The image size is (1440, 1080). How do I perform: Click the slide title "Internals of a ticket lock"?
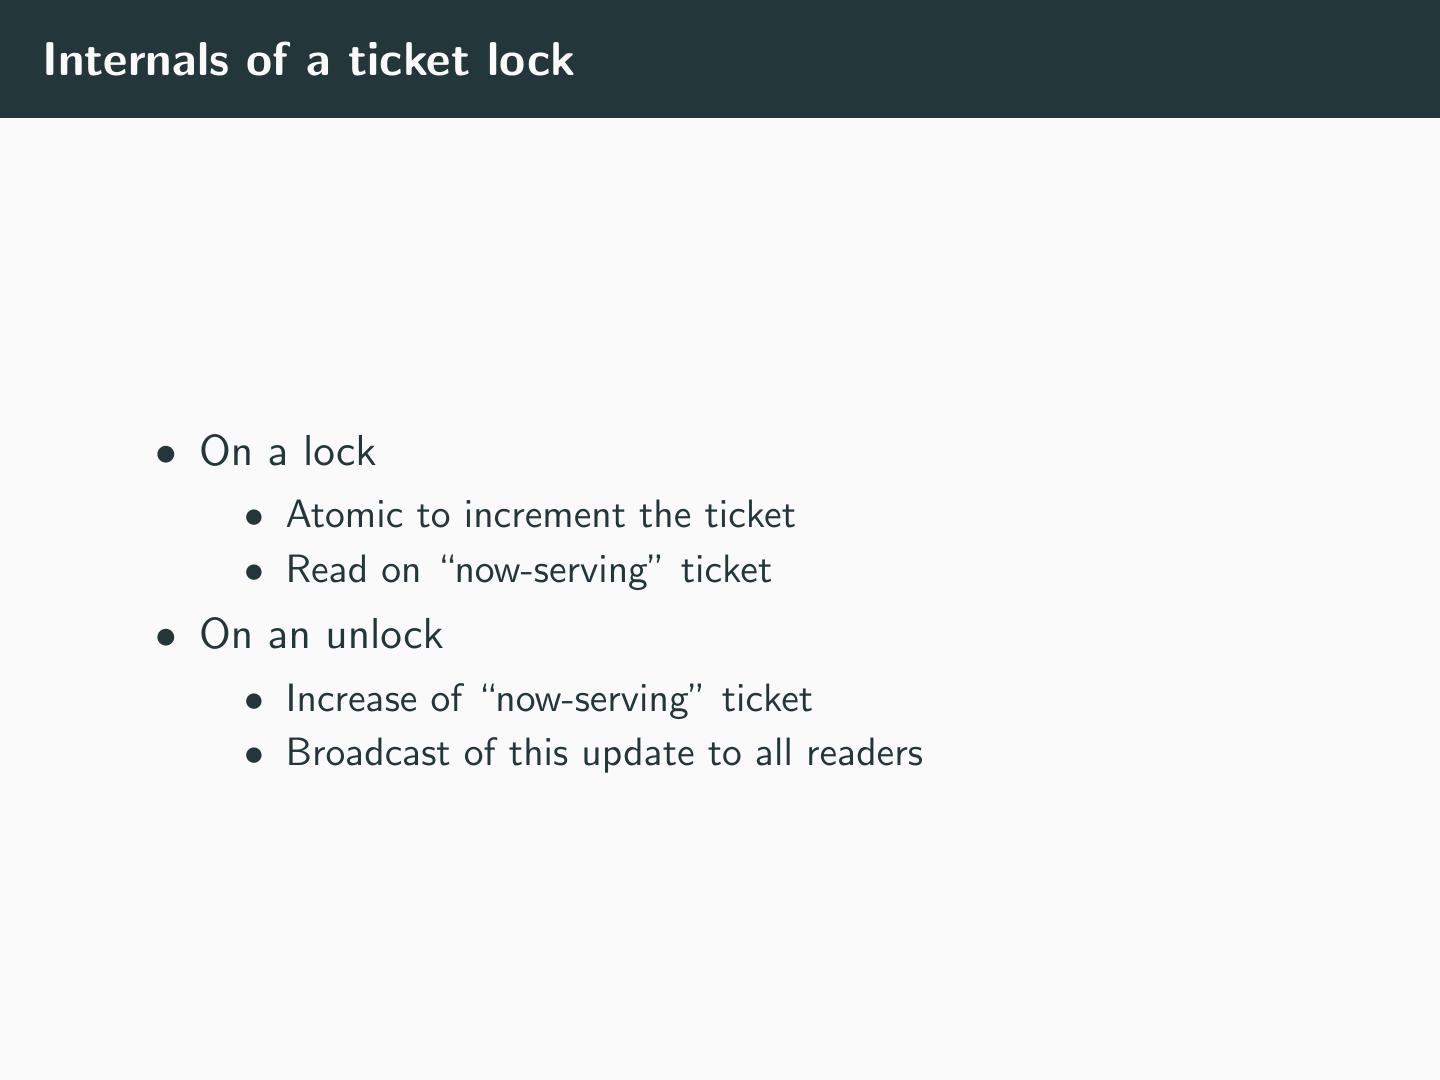(x=308, y=60)
